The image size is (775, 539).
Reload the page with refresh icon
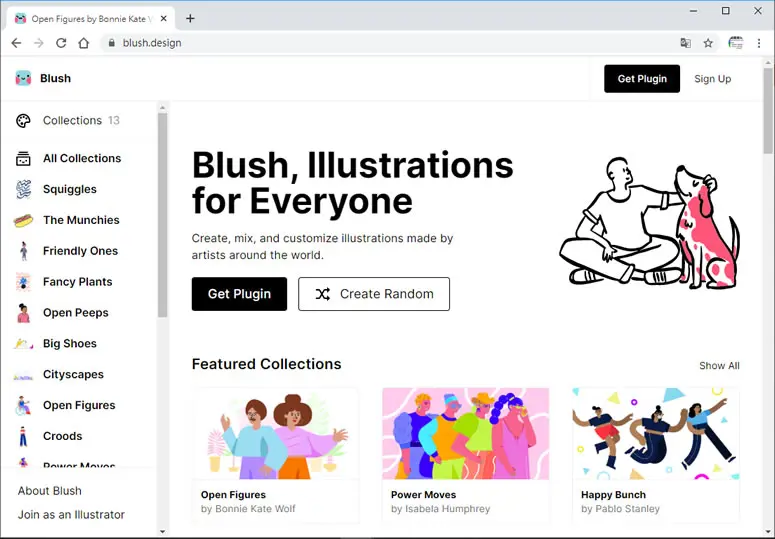coord(61,43)
